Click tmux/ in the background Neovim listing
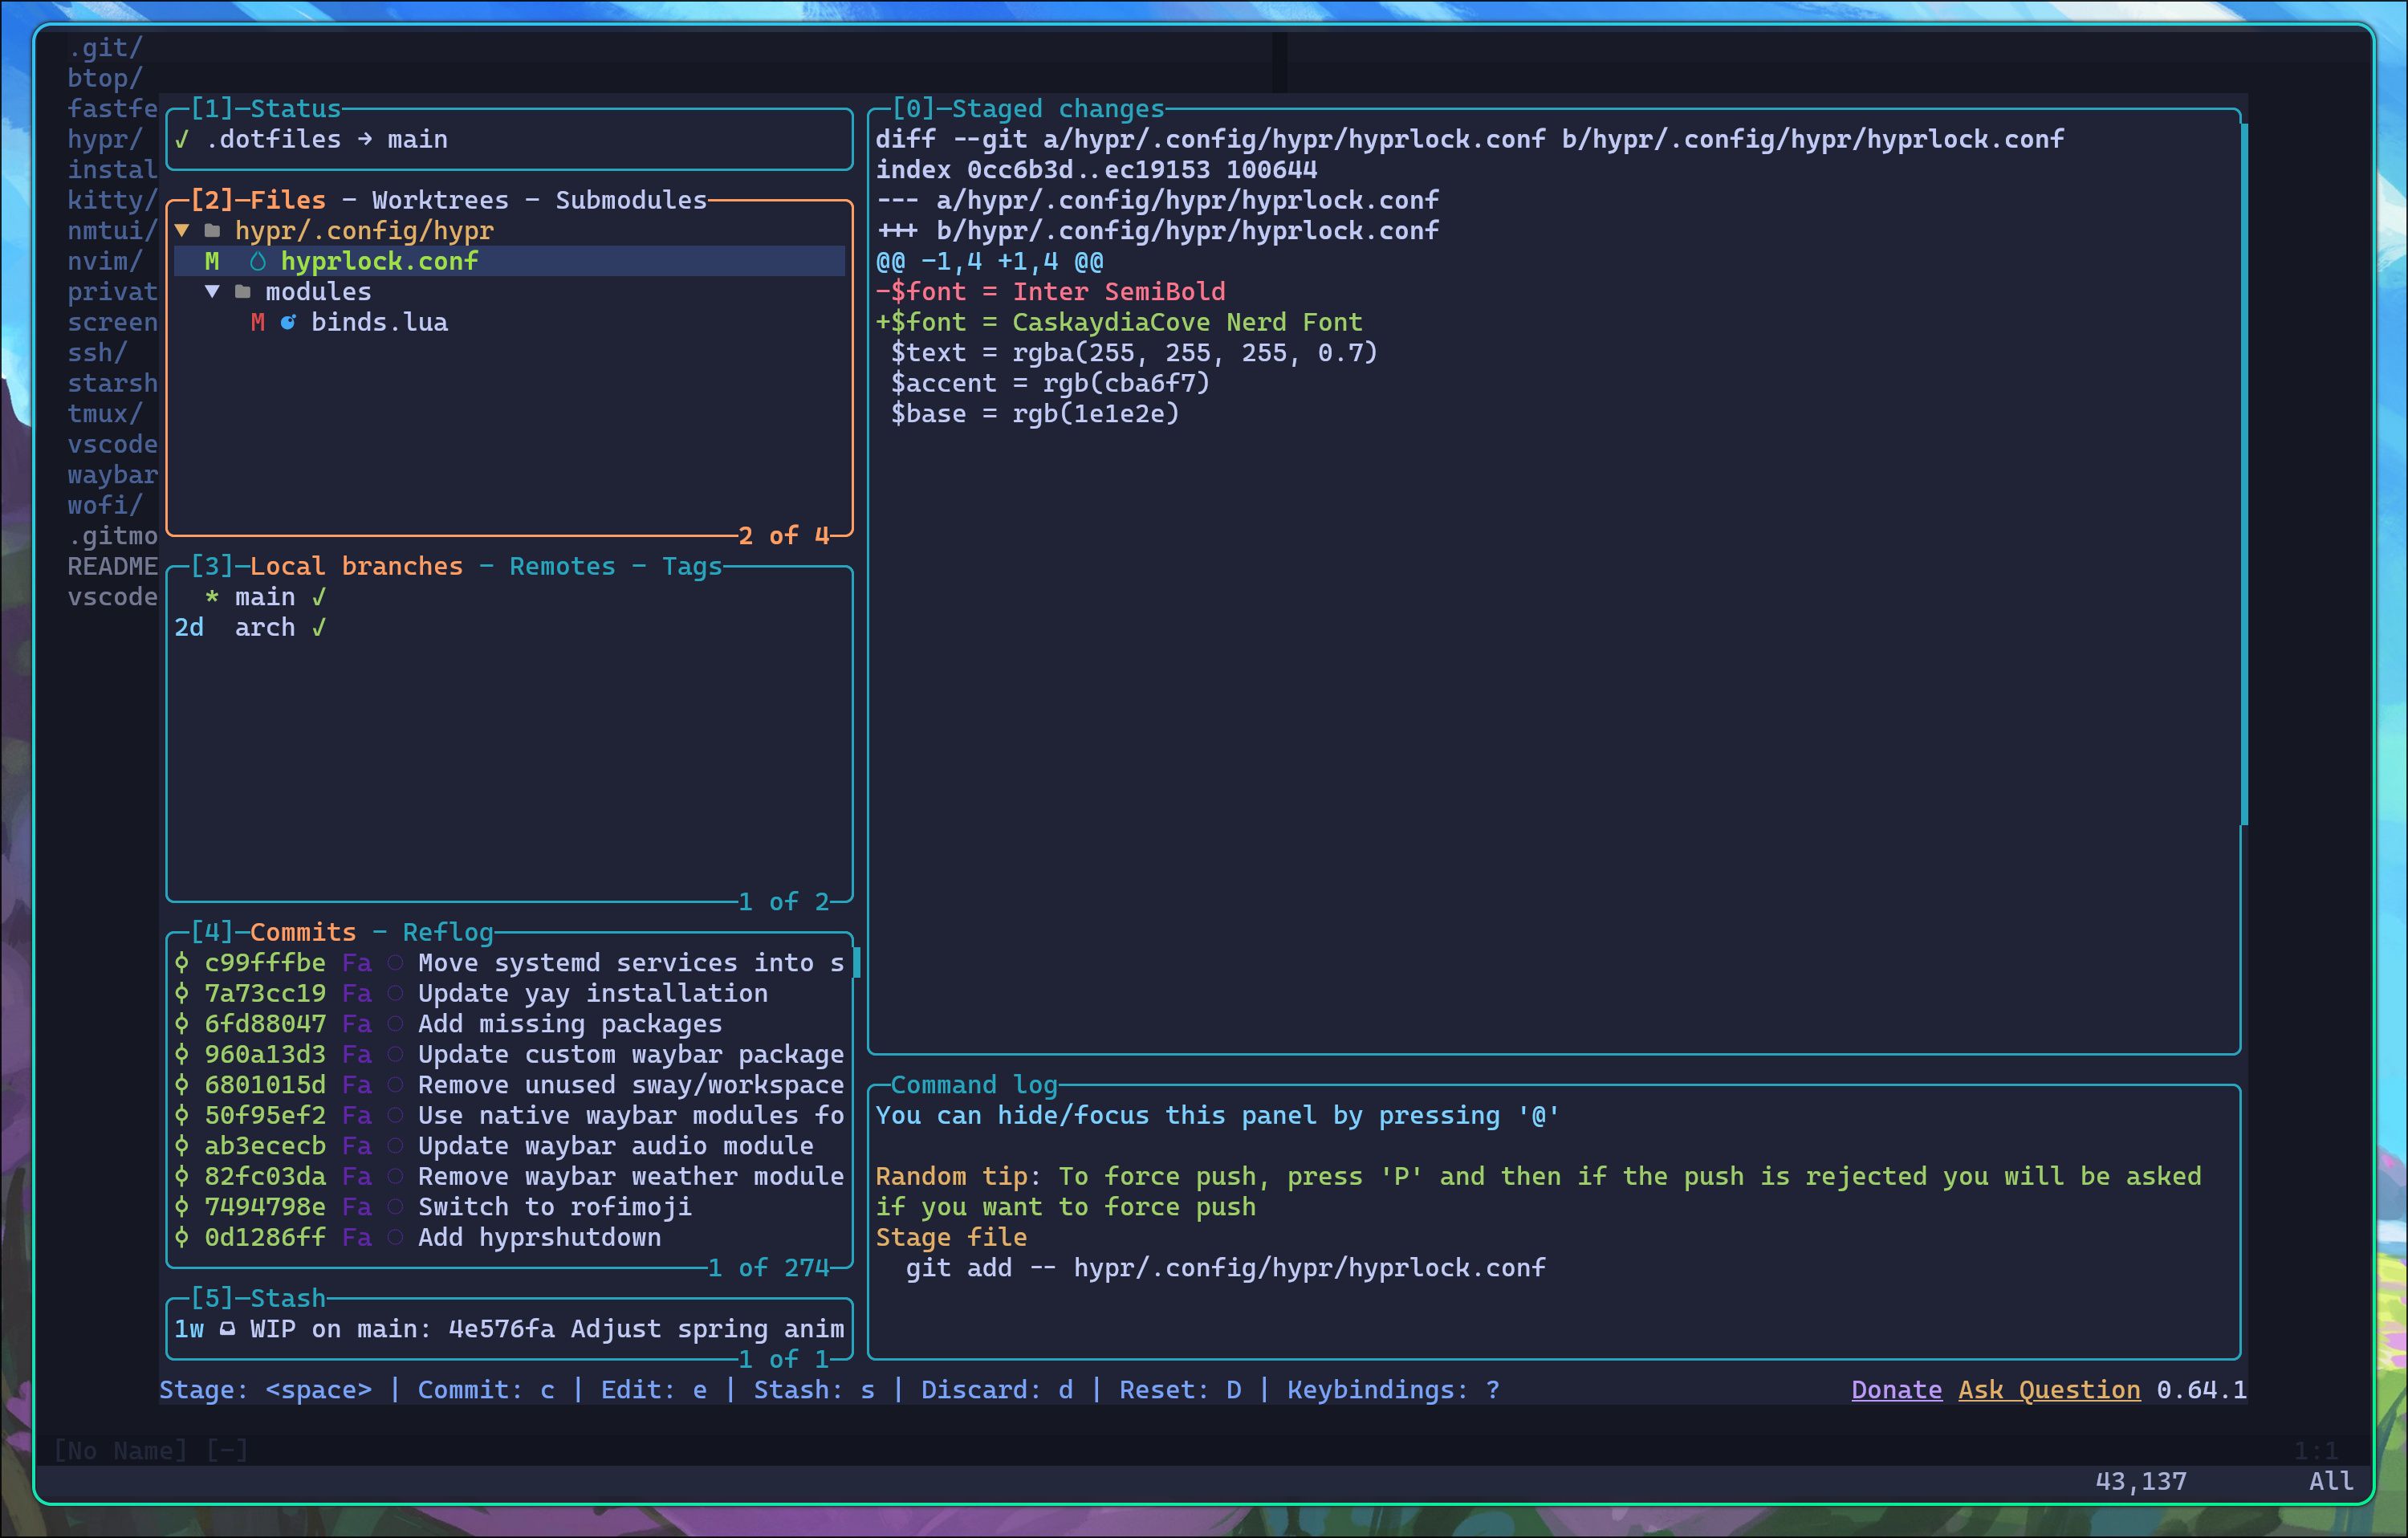The image size is (2408, 1538). click(105, 414)
